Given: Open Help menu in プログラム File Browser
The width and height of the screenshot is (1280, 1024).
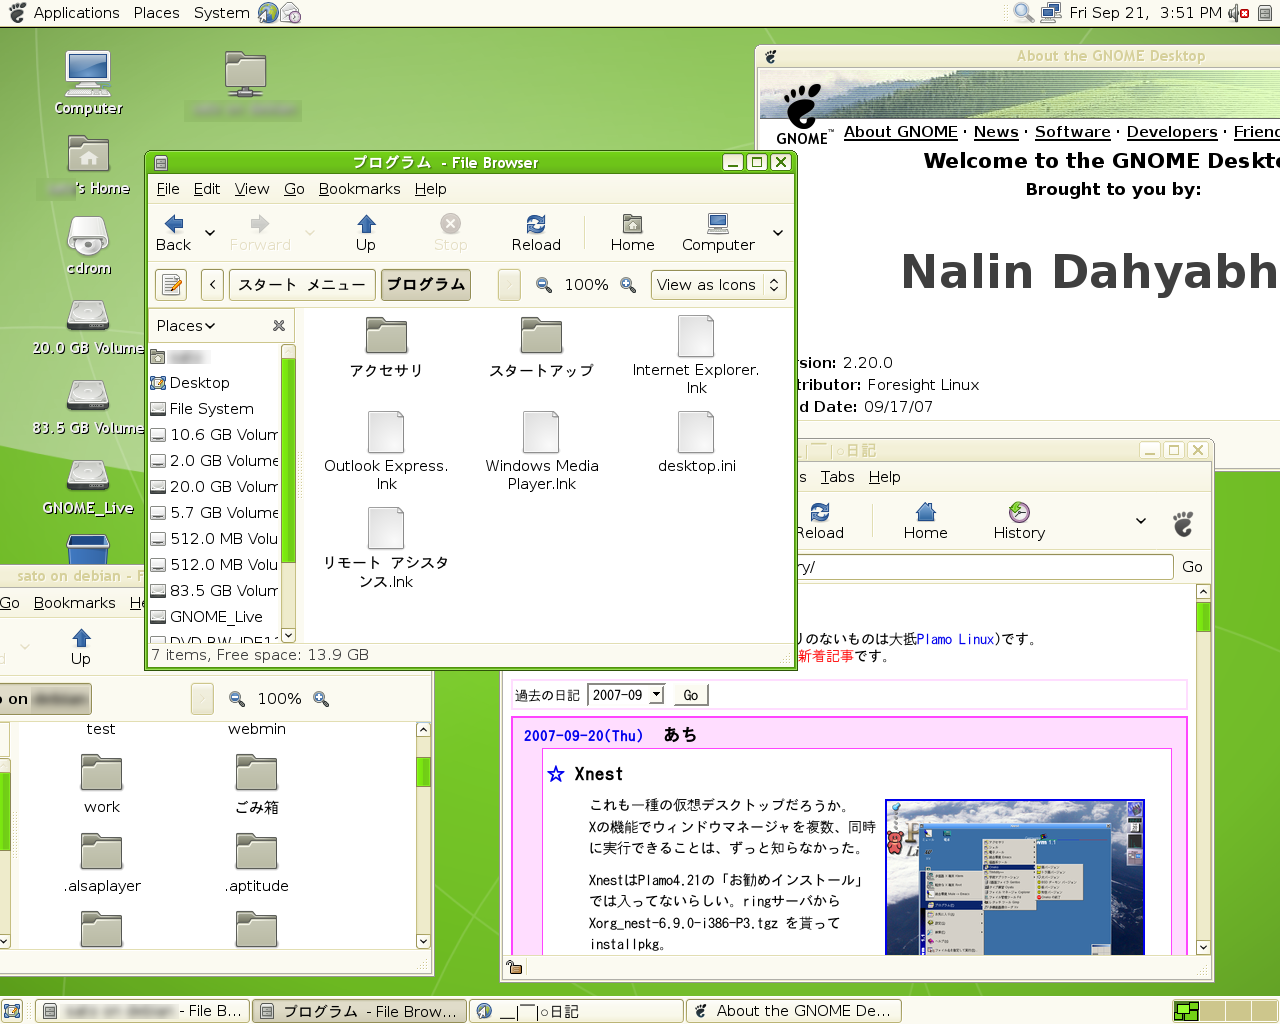Looking at the screenshot, I should tap(431, 189).
